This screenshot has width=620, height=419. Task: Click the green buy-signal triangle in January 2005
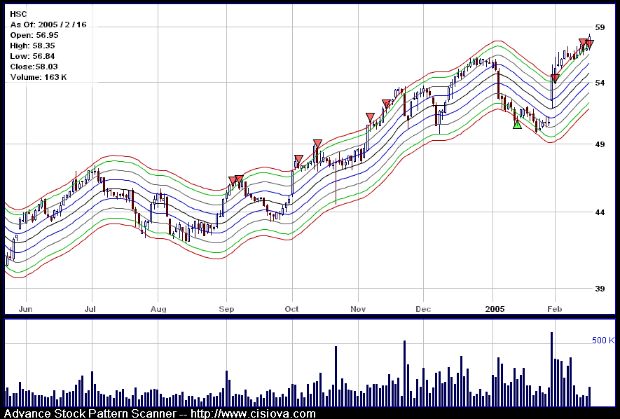click(517, 125)
